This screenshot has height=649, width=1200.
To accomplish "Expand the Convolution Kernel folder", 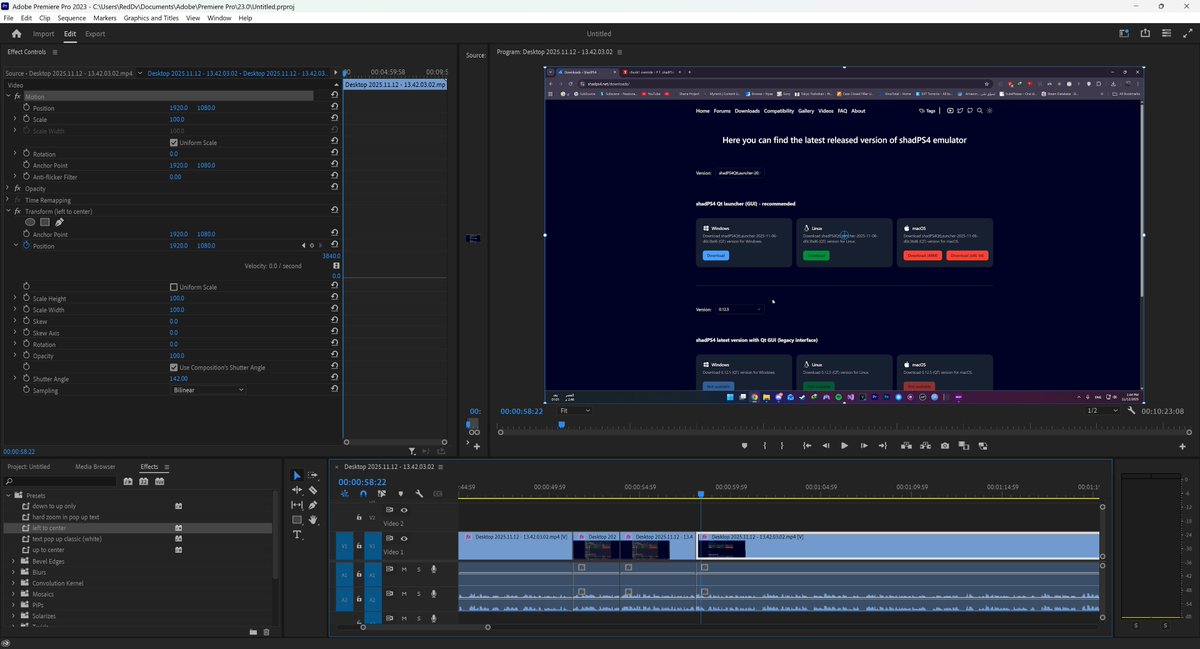I will tap(13, 583).
